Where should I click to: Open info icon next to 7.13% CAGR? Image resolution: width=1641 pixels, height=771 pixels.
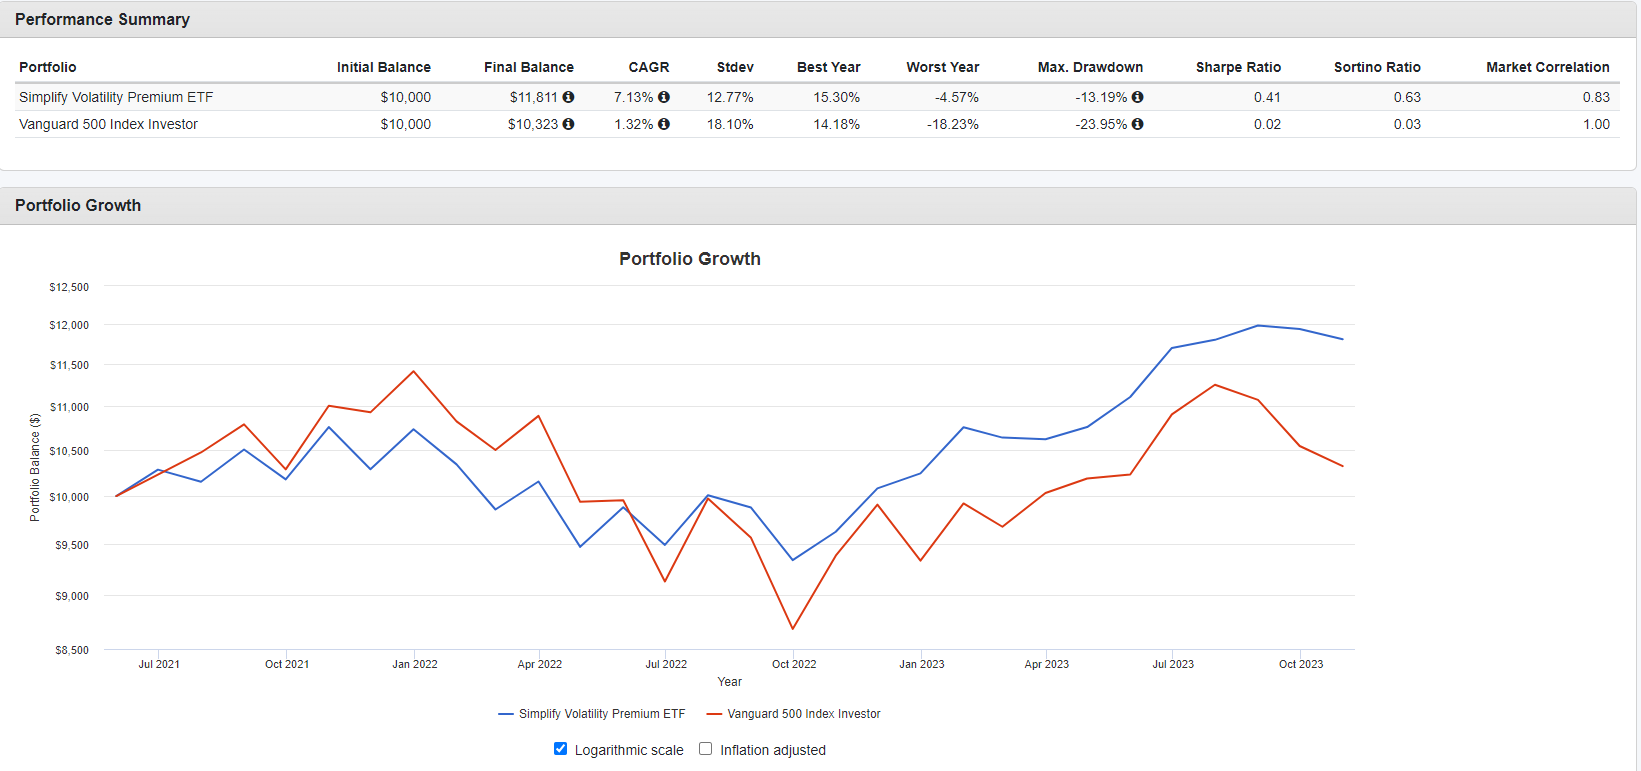(664, 97)
